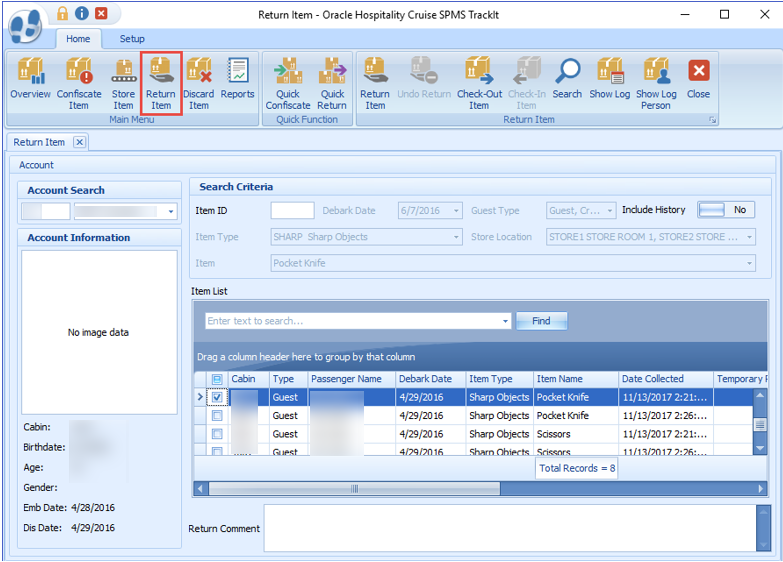
Task: Open the Store Item function
Action: pos(123,83)
